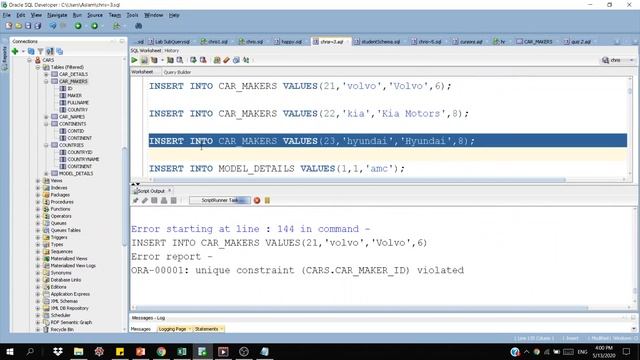Click the New file icon in main toolbar
The height and width of the screenshot is (360, 640).
pos(9,26)
